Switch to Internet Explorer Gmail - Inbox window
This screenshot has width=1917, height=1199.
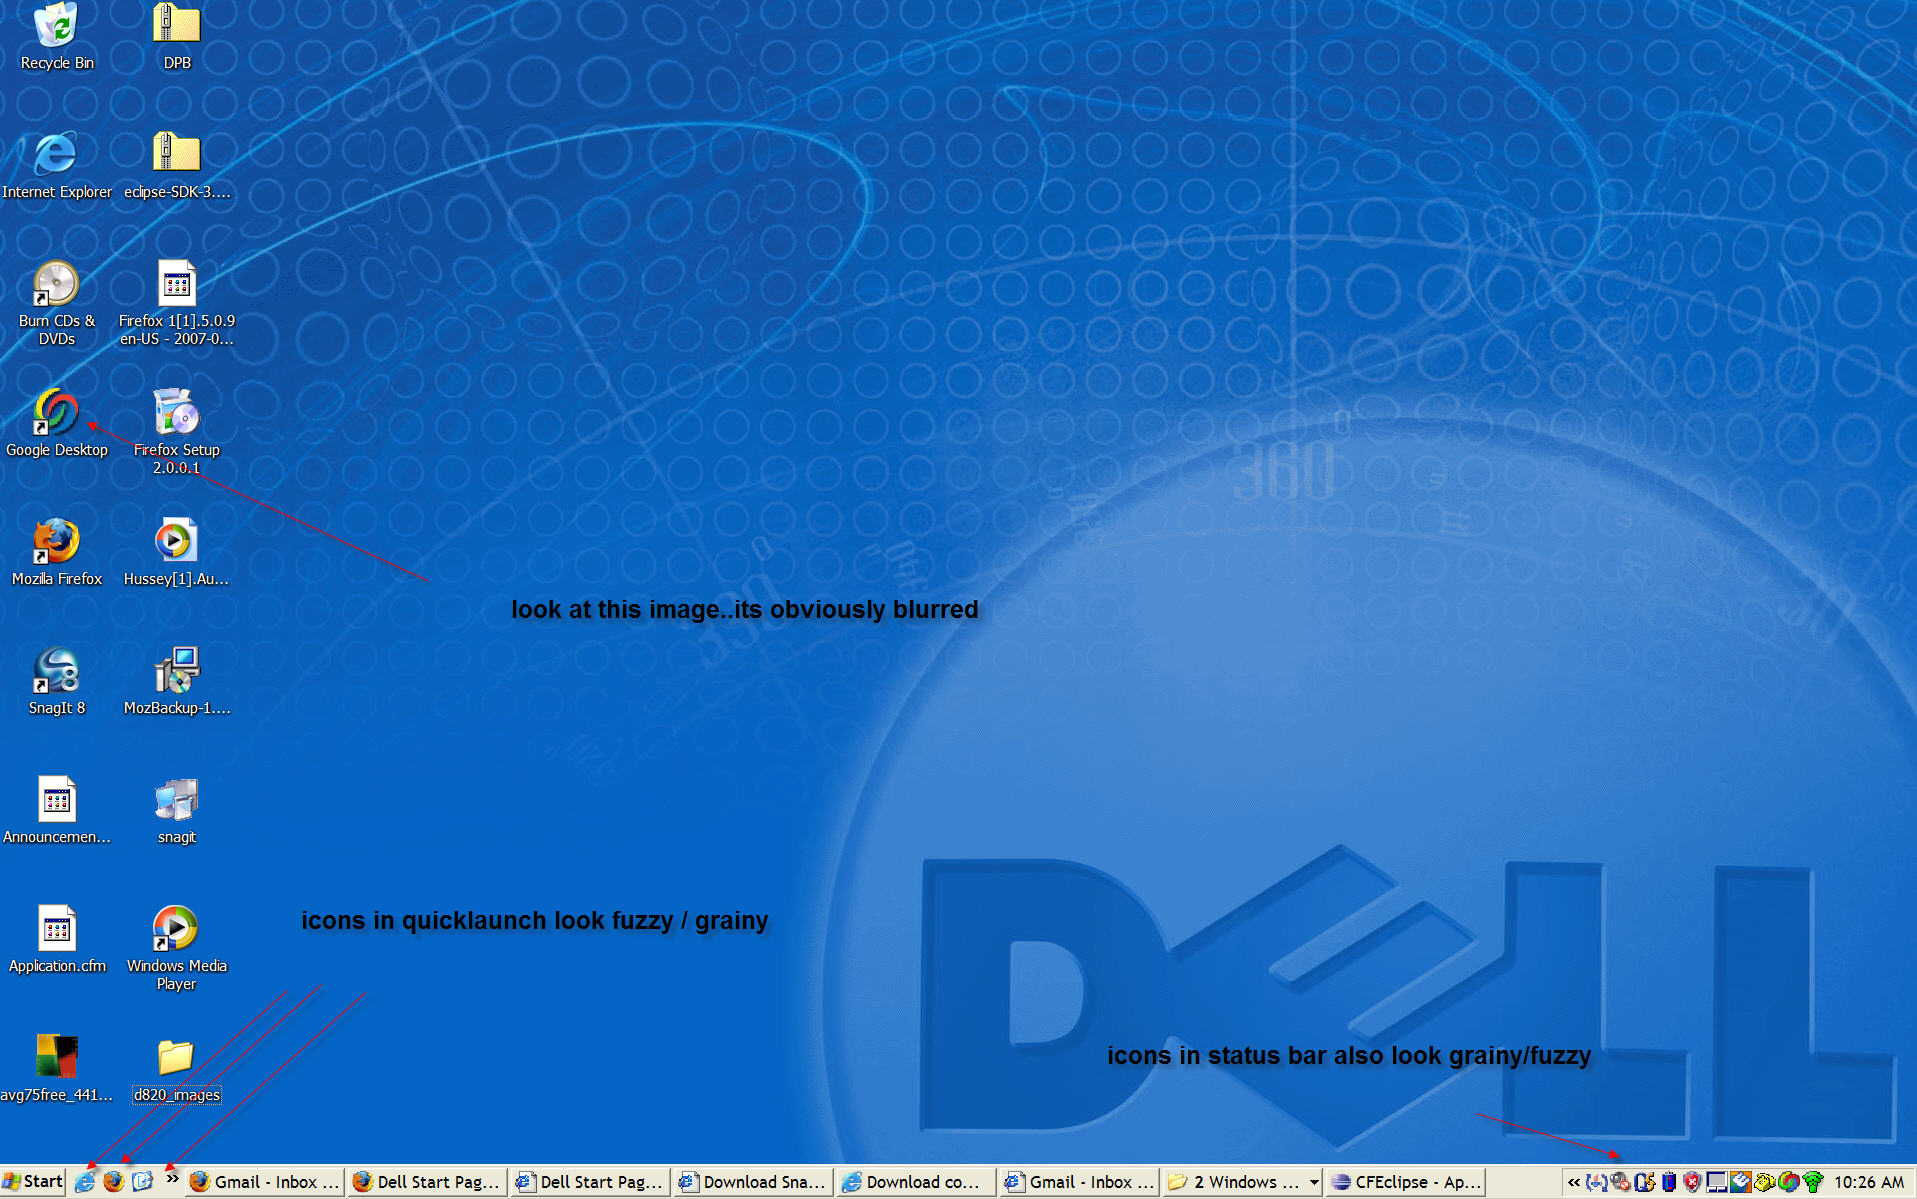pos(1079,1182)
